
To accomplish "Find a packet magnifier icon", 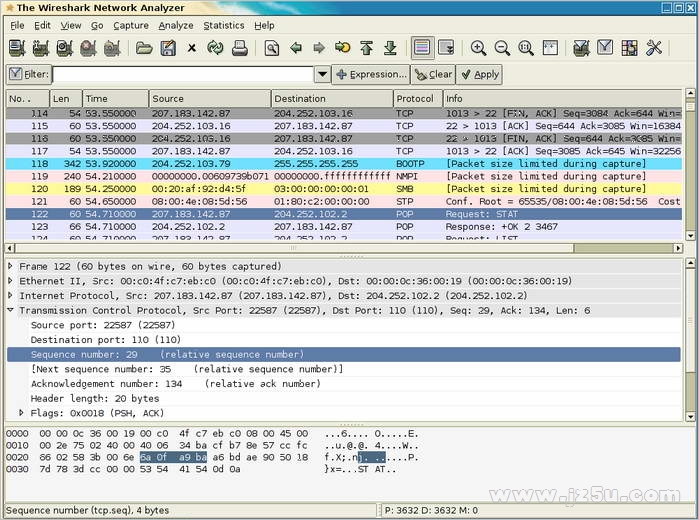I will [x=271, y=48].
